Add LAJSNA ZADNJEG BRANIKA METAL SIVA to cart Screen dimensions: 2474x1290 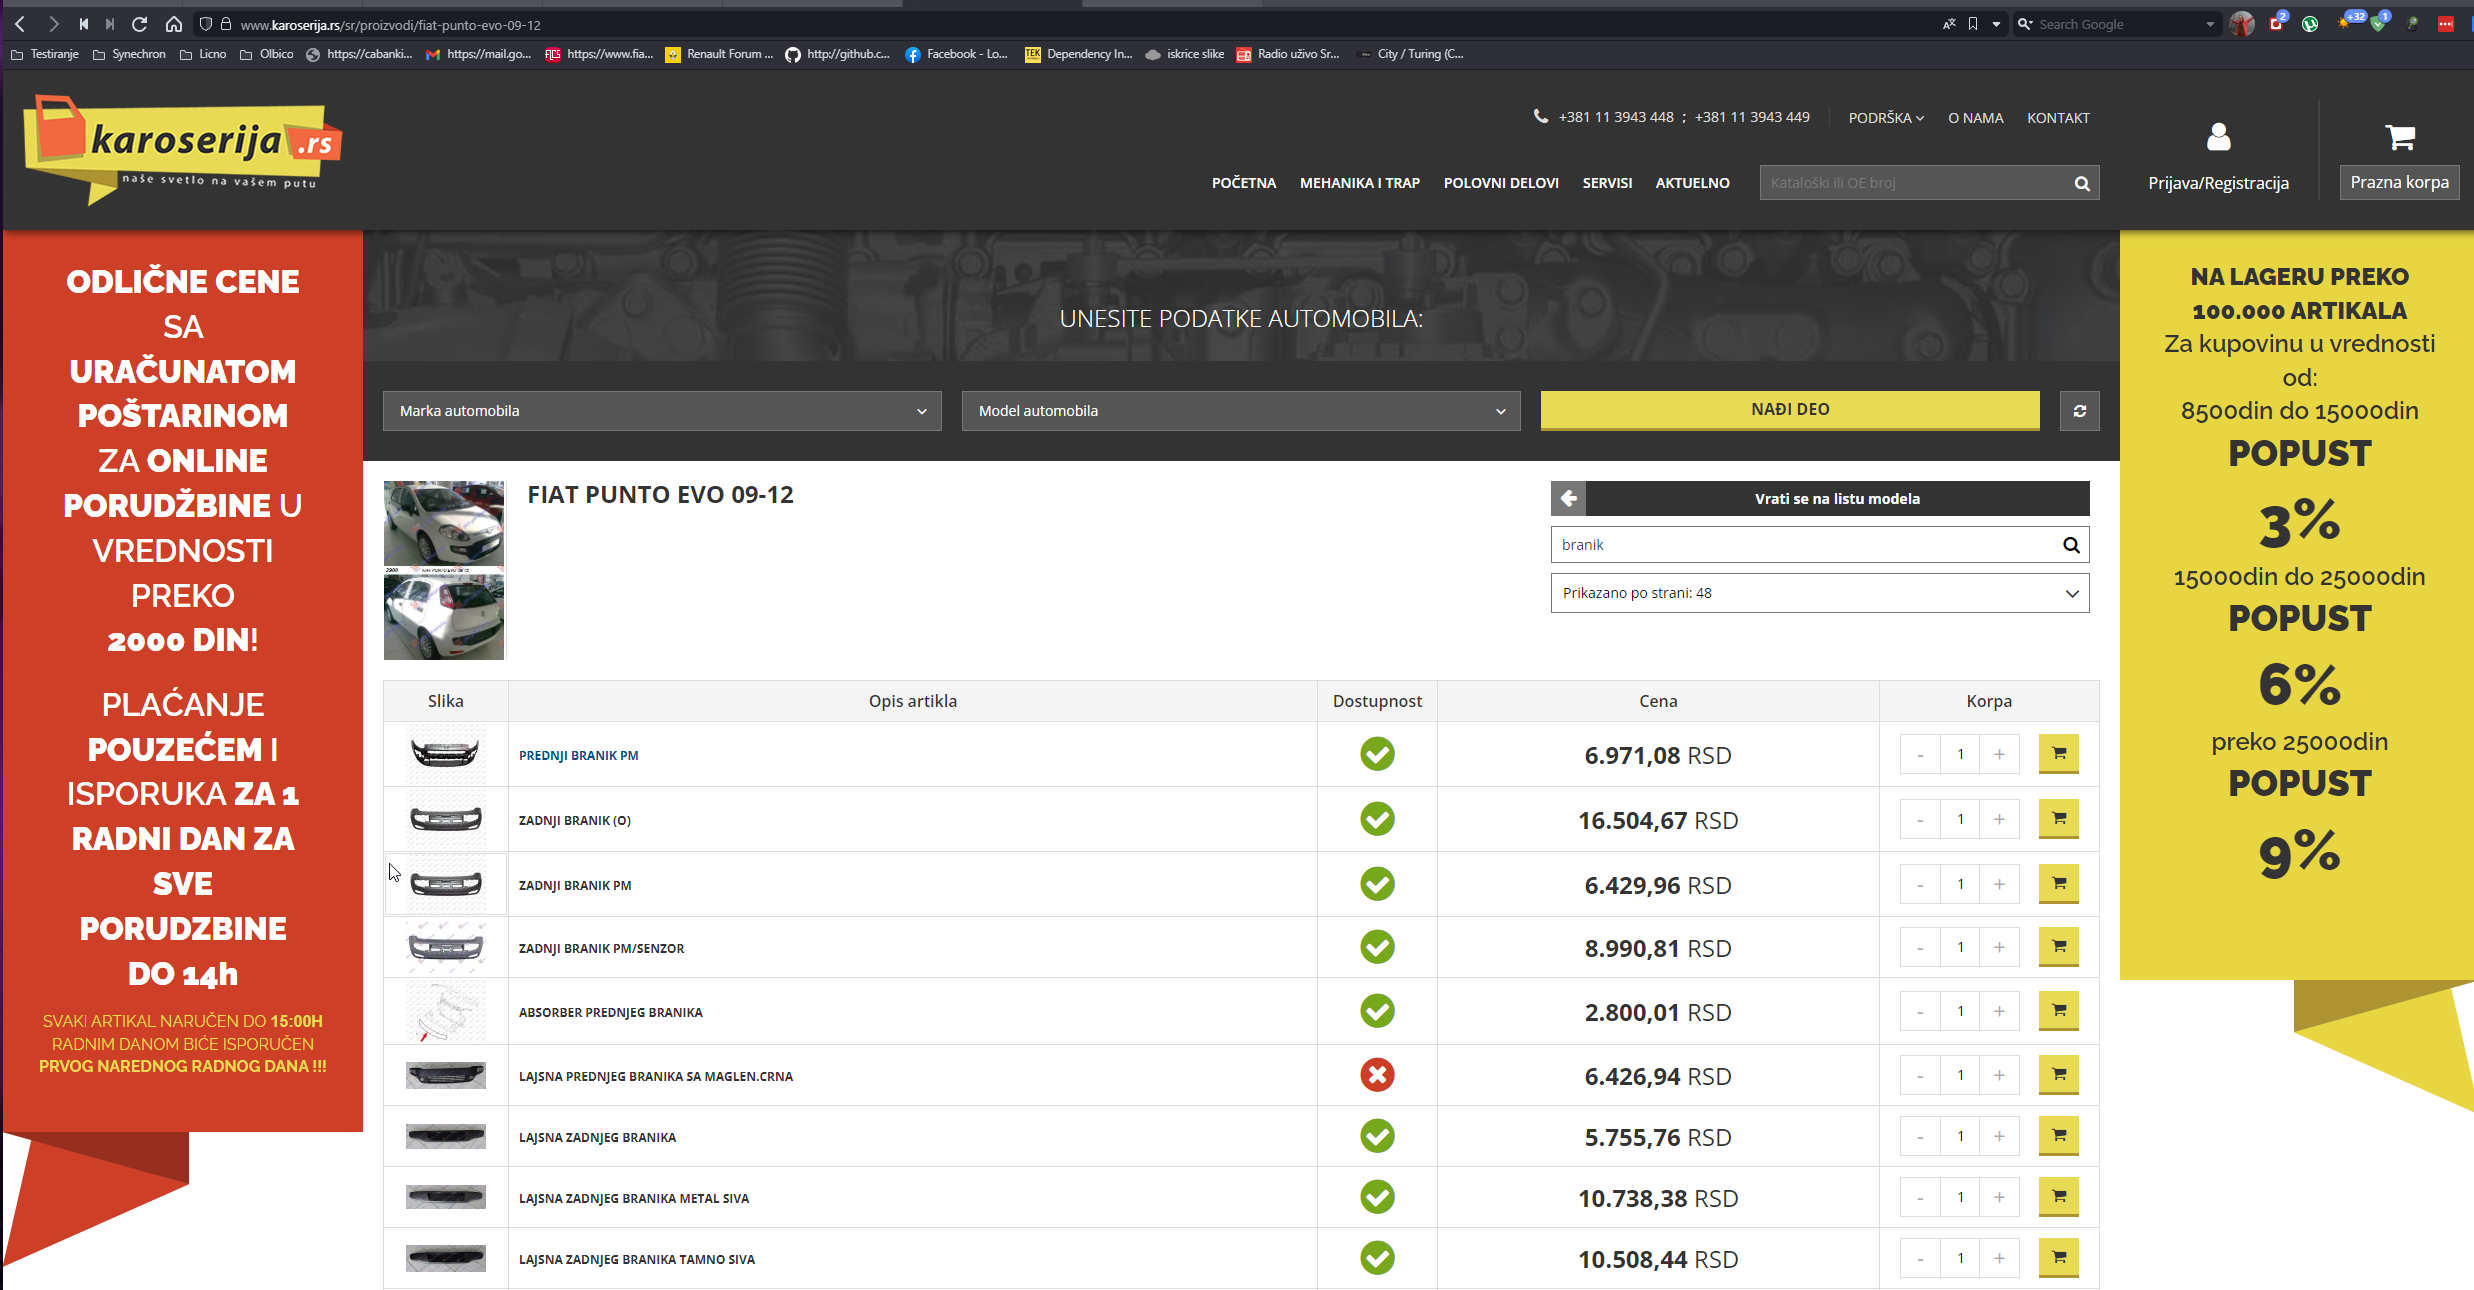click(2059, 1197)
